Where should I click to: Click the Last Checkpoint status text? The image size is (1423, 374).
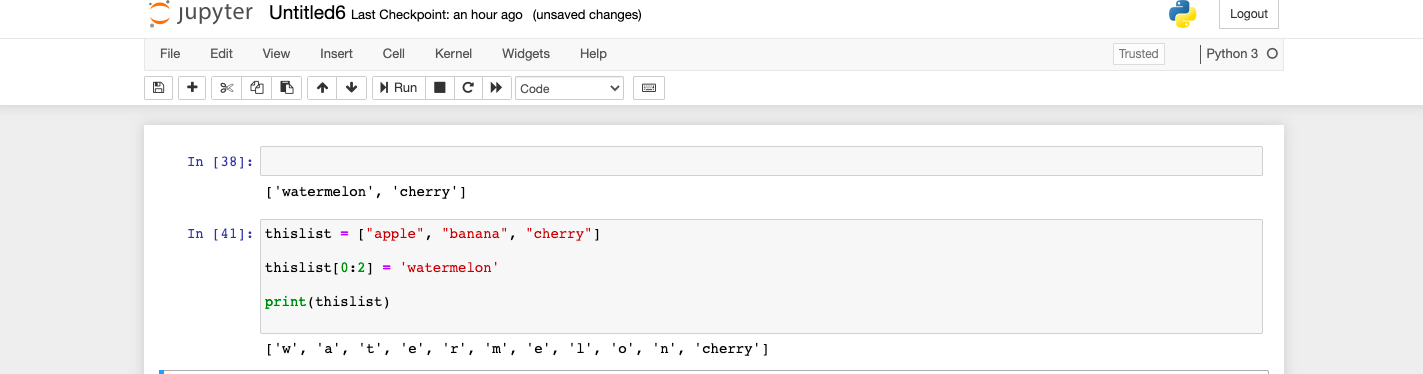(x=438, y=15)
